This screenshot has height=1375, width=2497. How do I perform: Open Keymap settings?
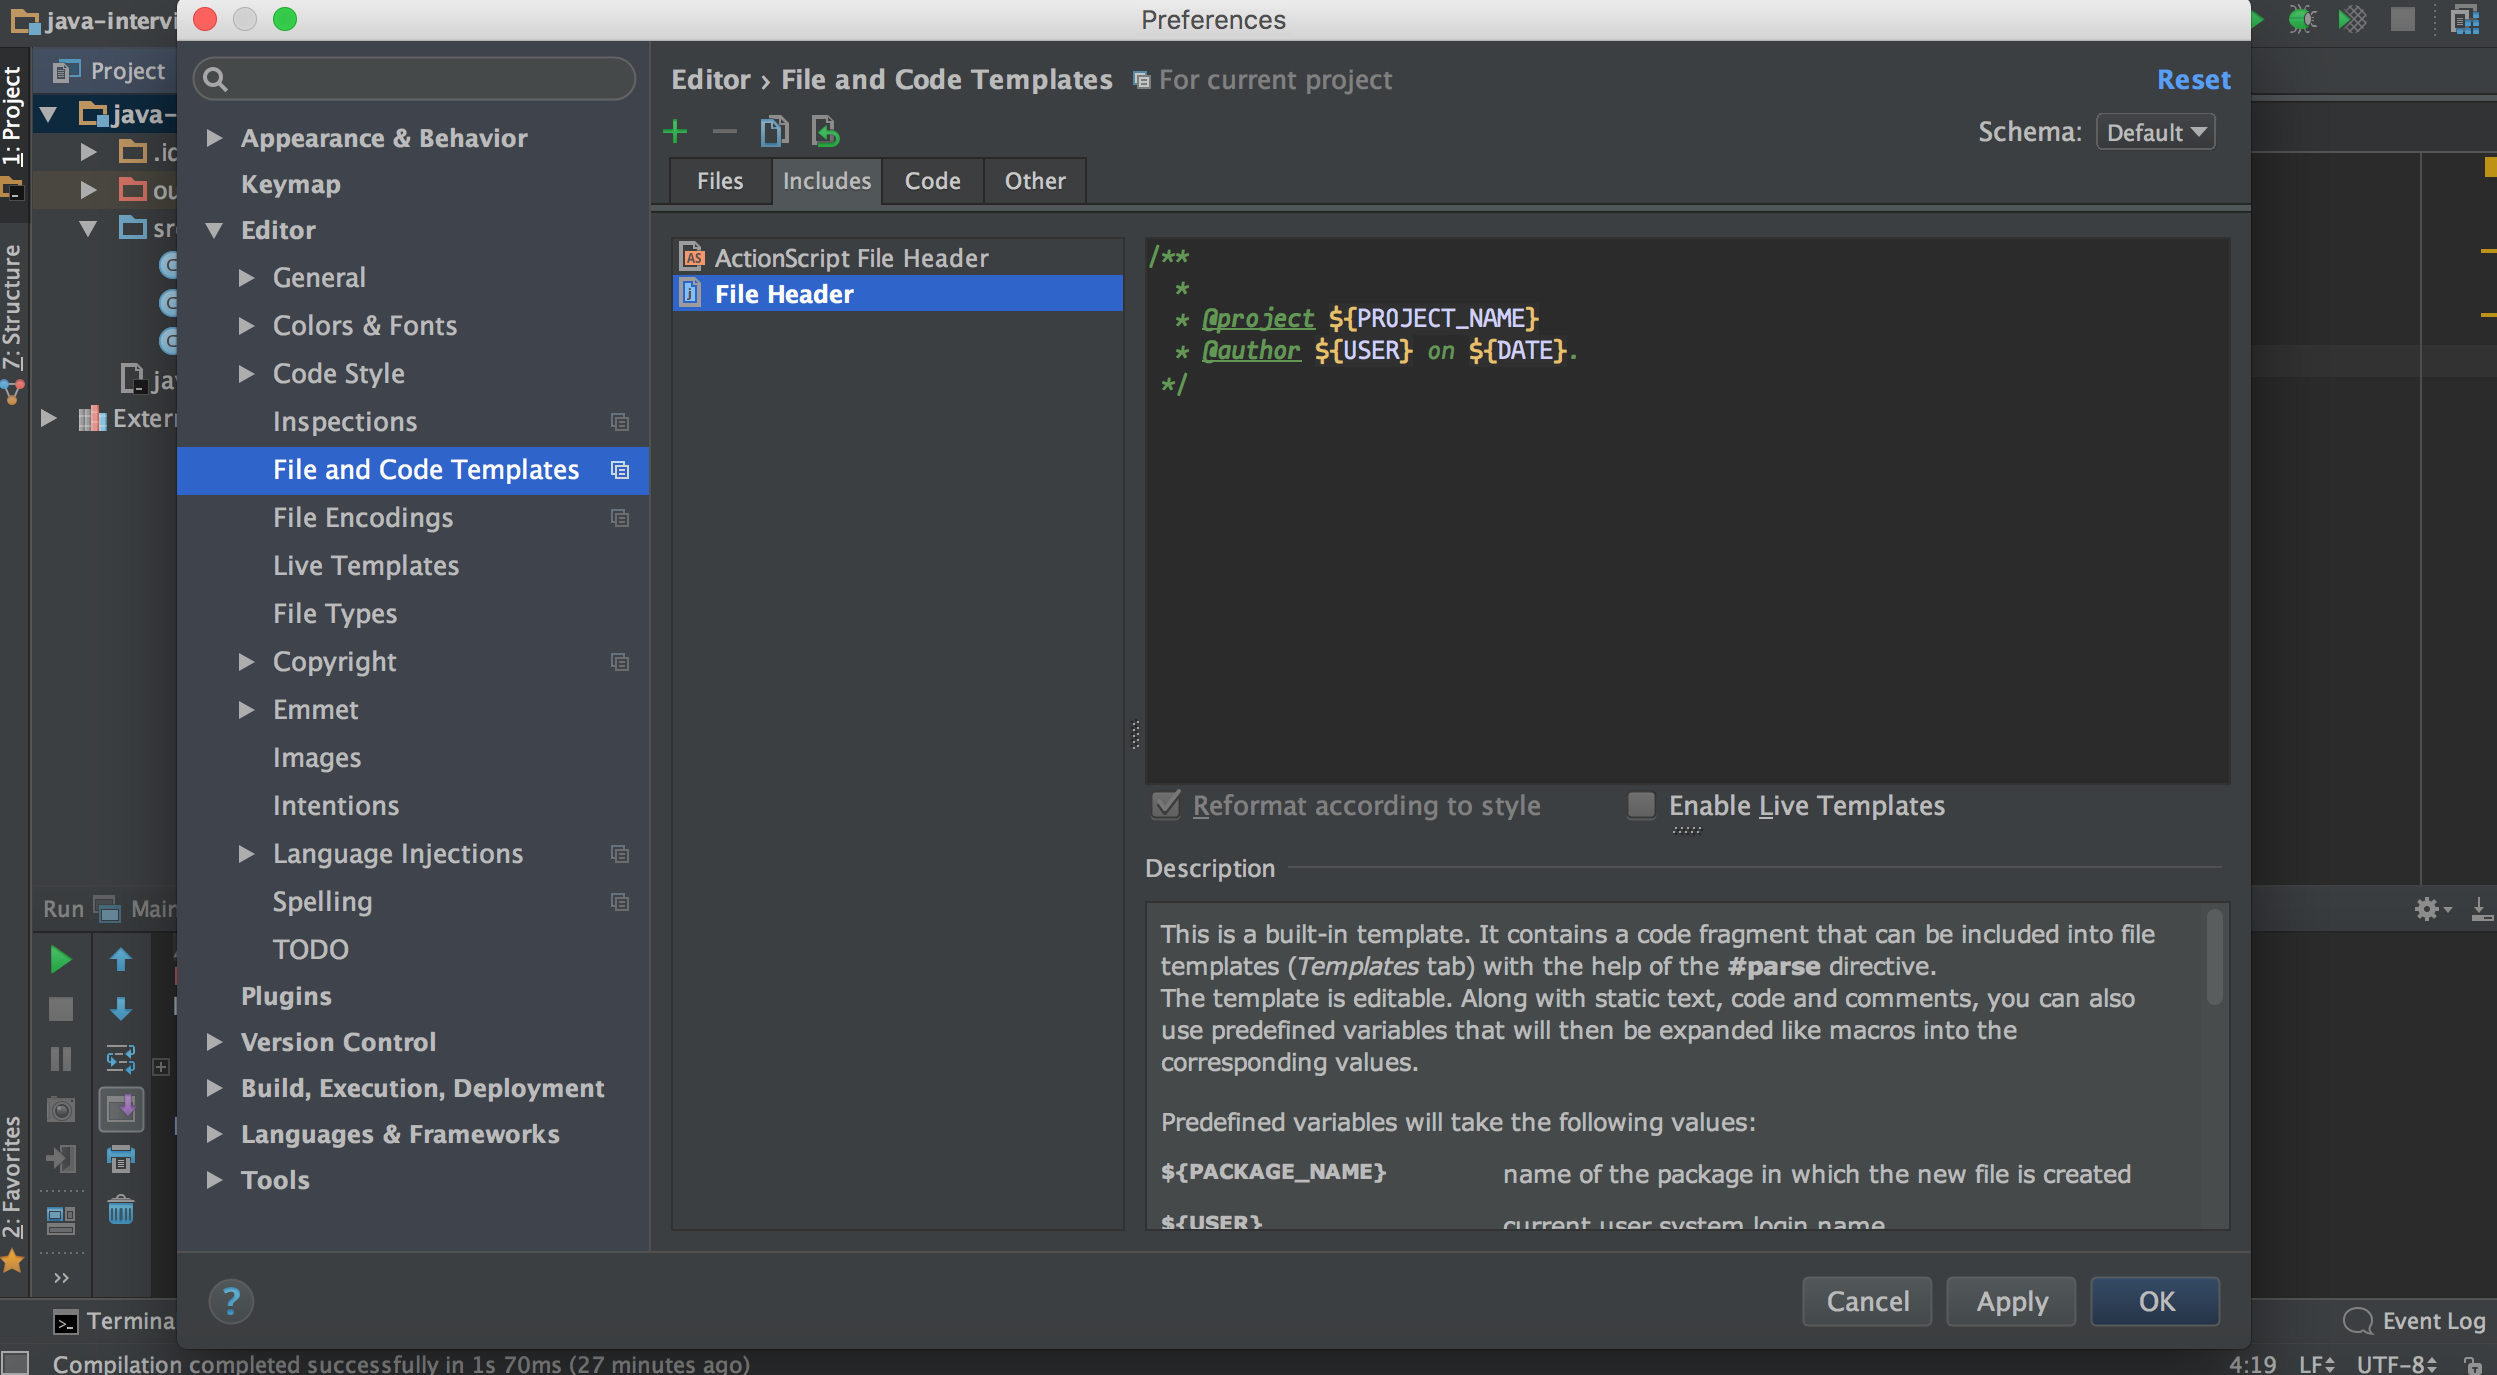(x=291, y=184)
